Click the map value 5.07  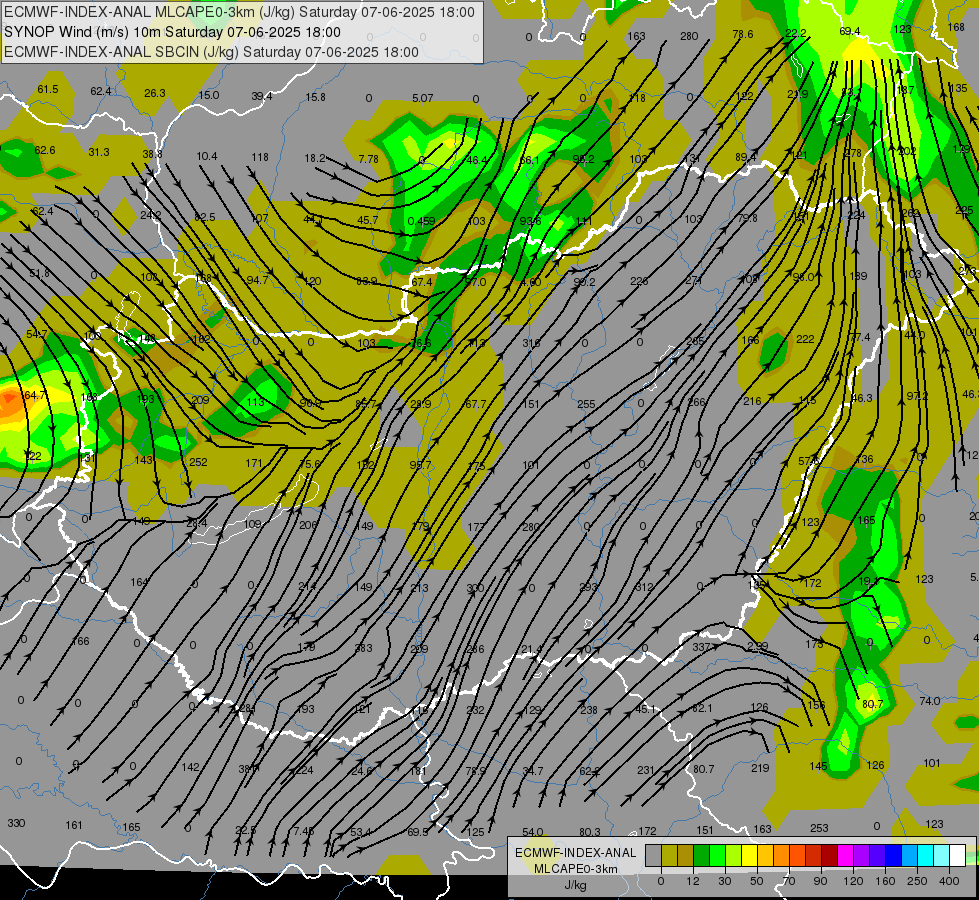point(423,98)
